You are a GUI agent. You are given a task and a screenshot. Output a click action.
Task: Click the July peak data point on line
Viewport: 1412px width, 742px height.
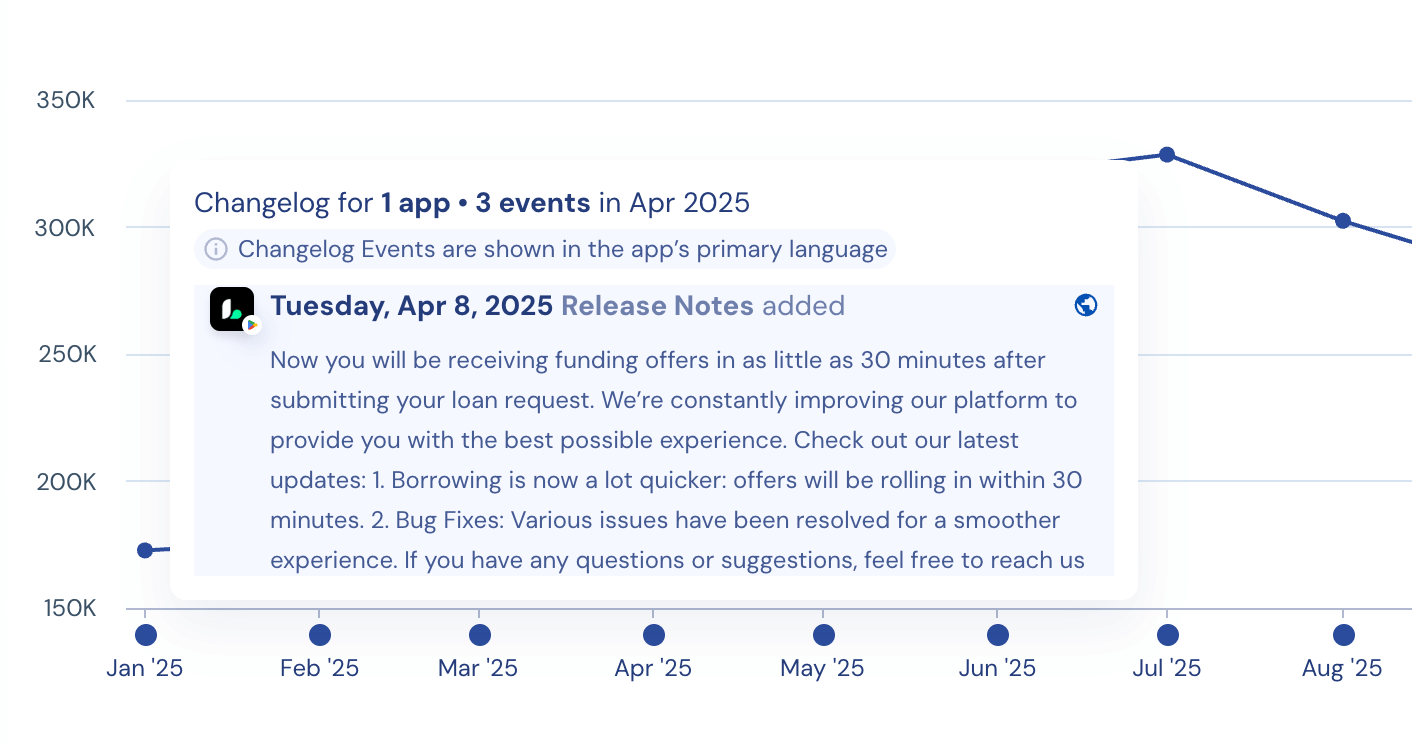coord(1167,154)
